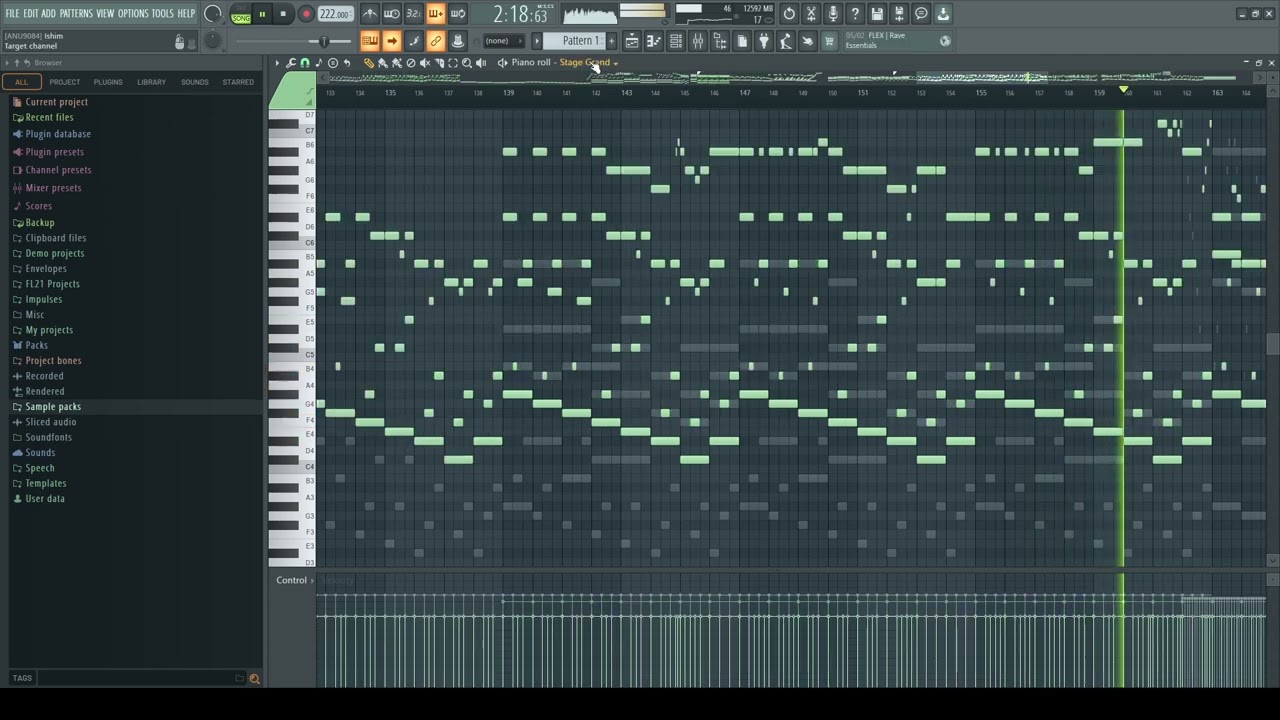Image resolution: width=1280 pixels, height=720 pixels.
Task: Open the Channel rack icon
Action: (x=676, y=41)
